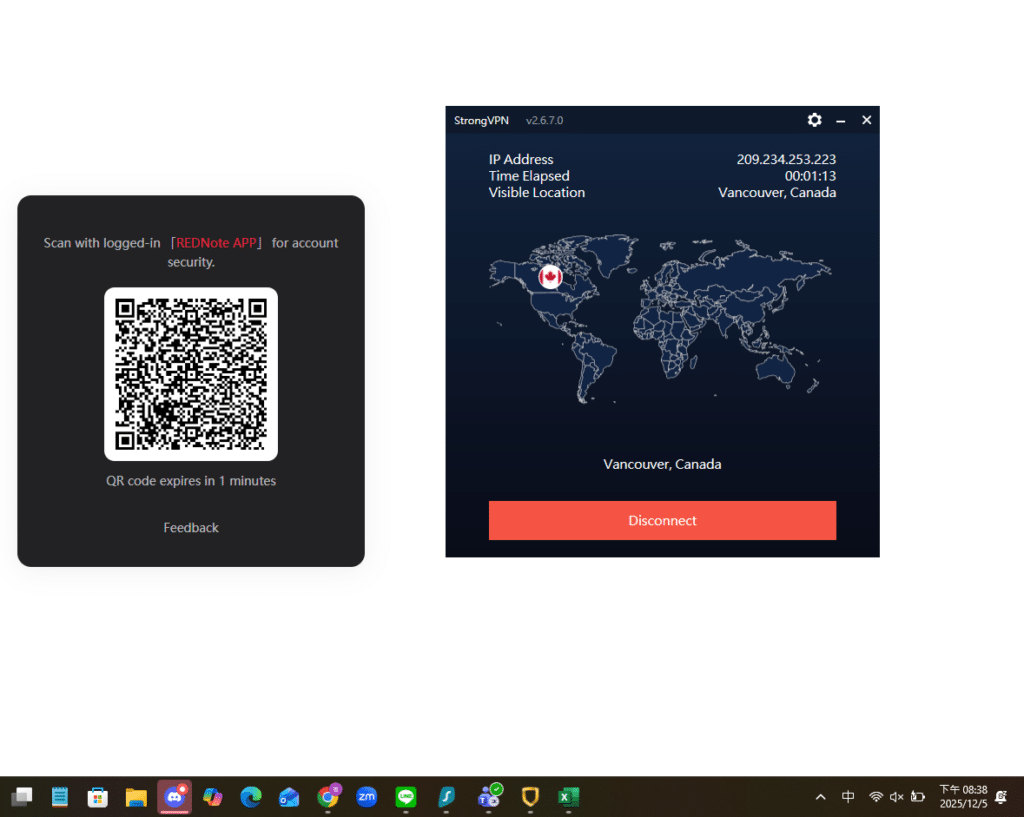The width and height of the screenshot is (1024, 817).
Task: Switch to LINE app in taskbar
Action: click(405, 797)
